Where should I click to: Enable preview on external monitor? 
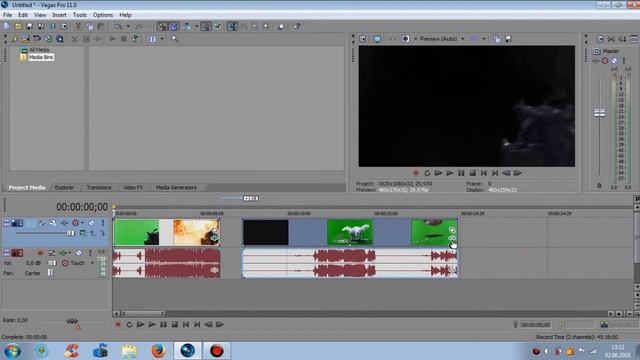(377, 39)
